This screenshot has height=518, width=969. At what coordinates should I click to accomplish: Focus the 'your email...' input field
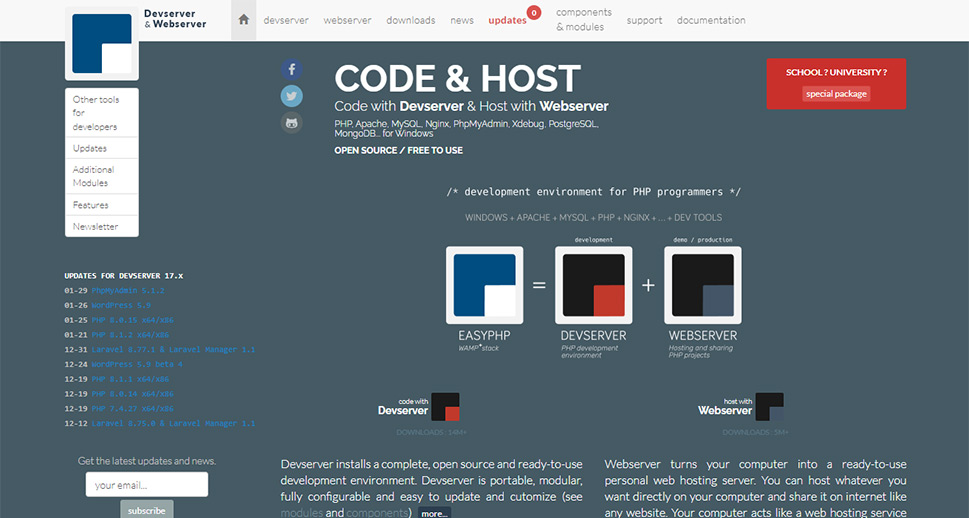pyautogui.click(x=147, y=485)
